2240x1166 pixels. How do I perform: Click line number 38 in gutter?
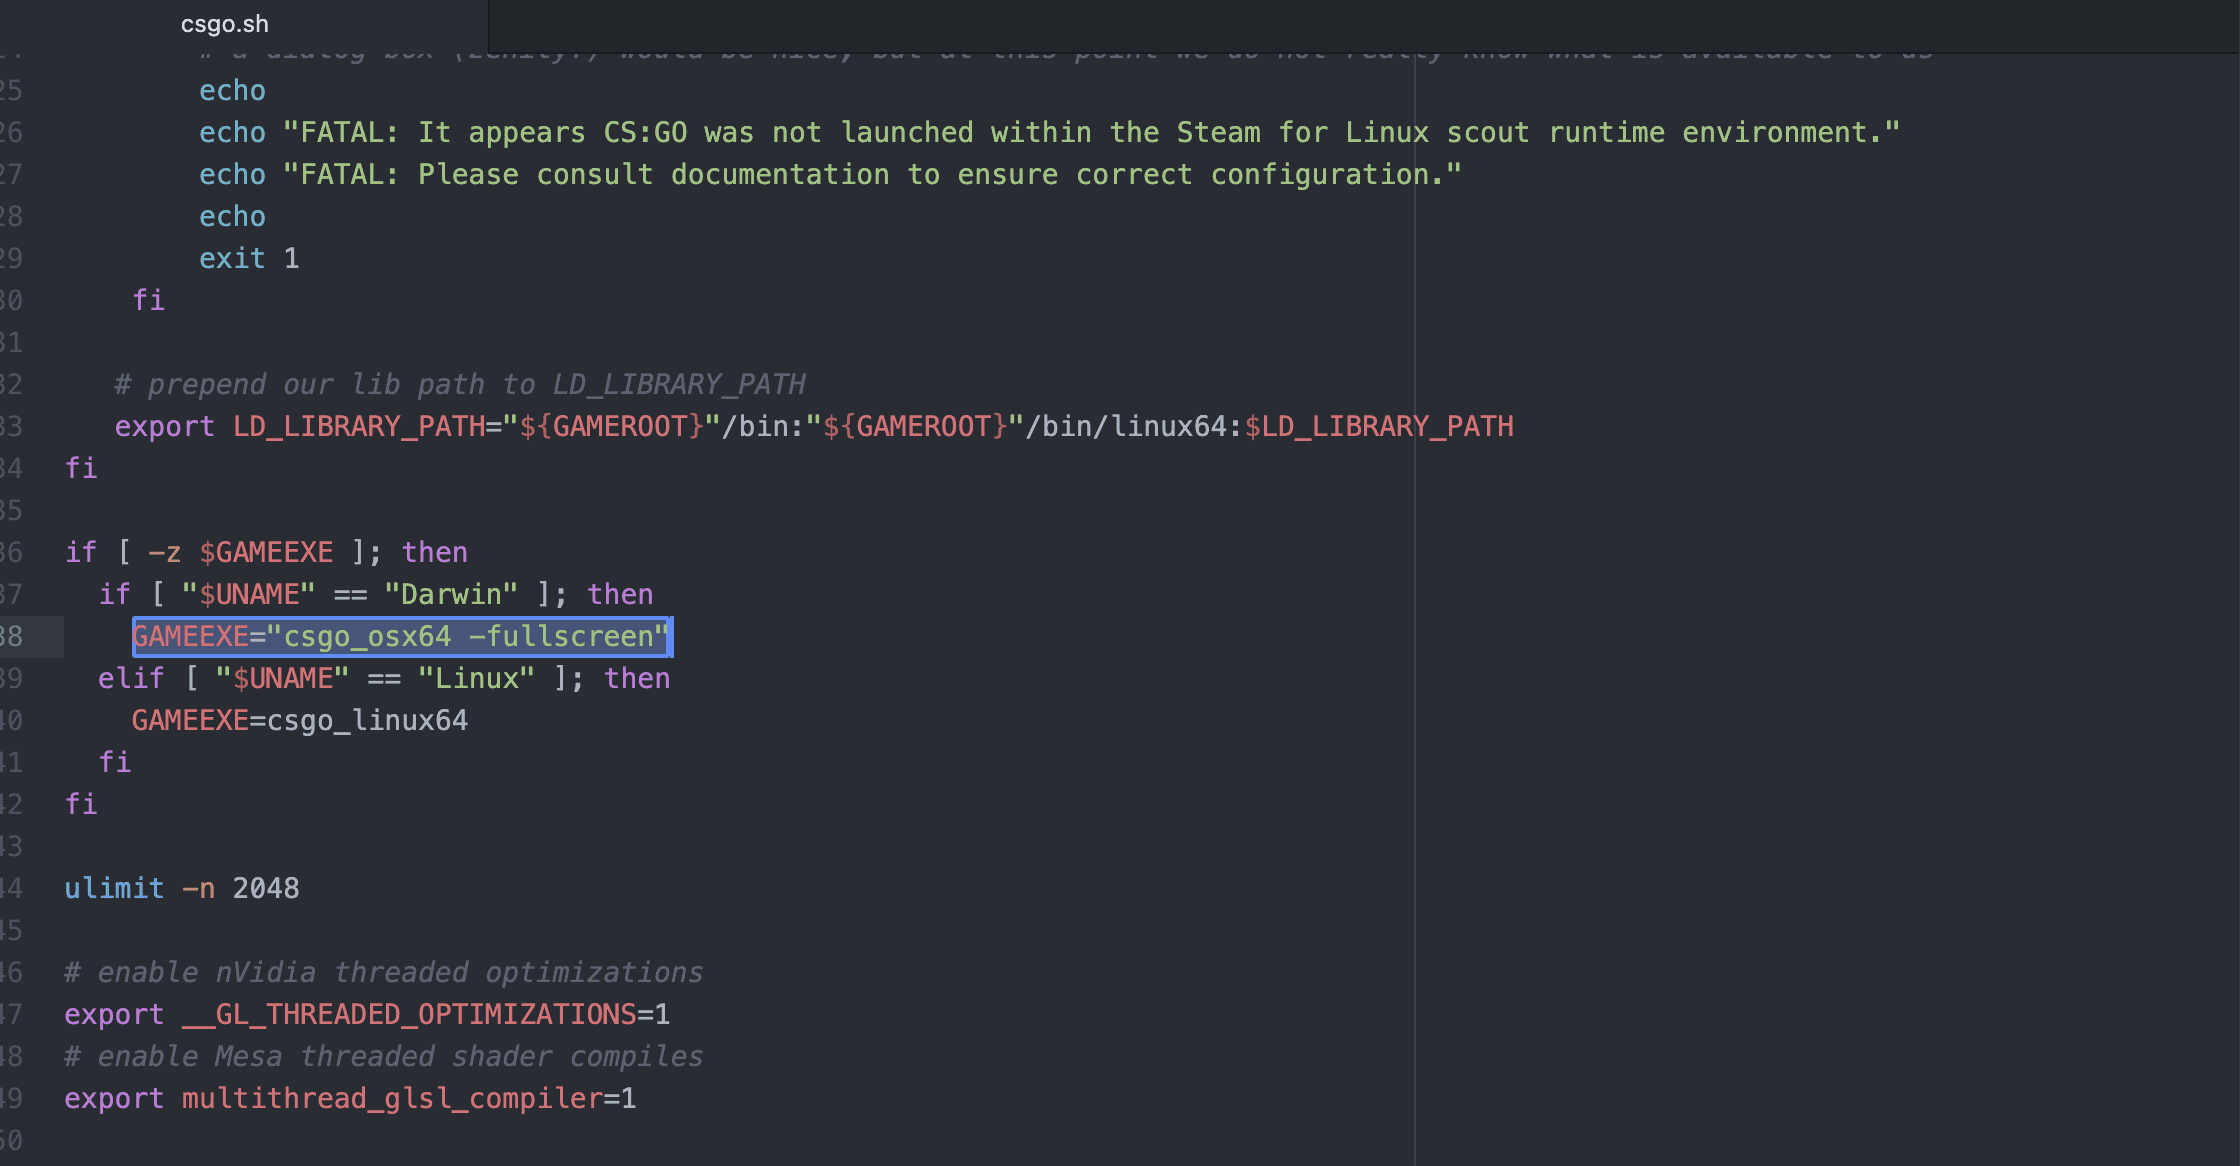click(x=11, y=637)
